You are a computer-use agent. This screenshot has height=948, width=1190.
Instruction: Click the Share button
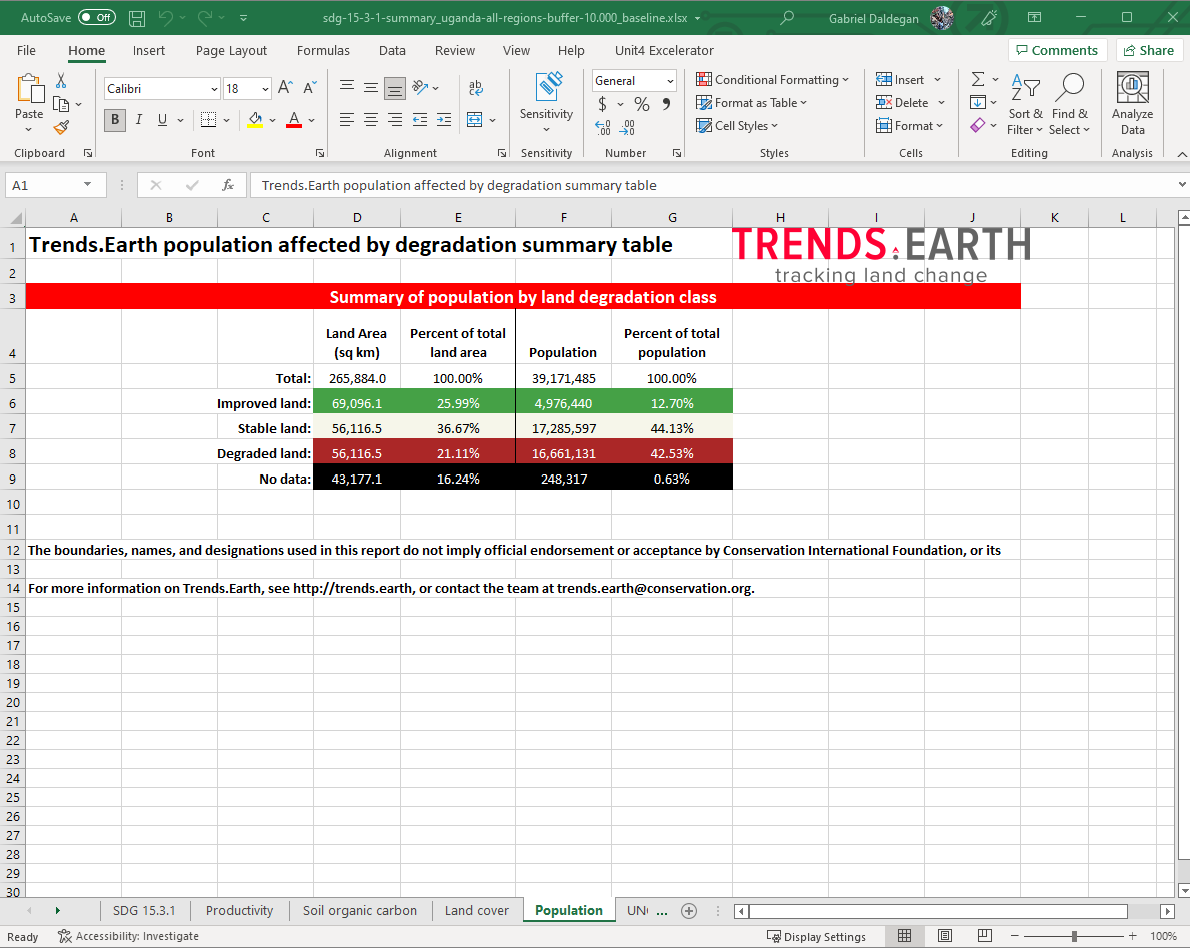(x=1149, y=51)
